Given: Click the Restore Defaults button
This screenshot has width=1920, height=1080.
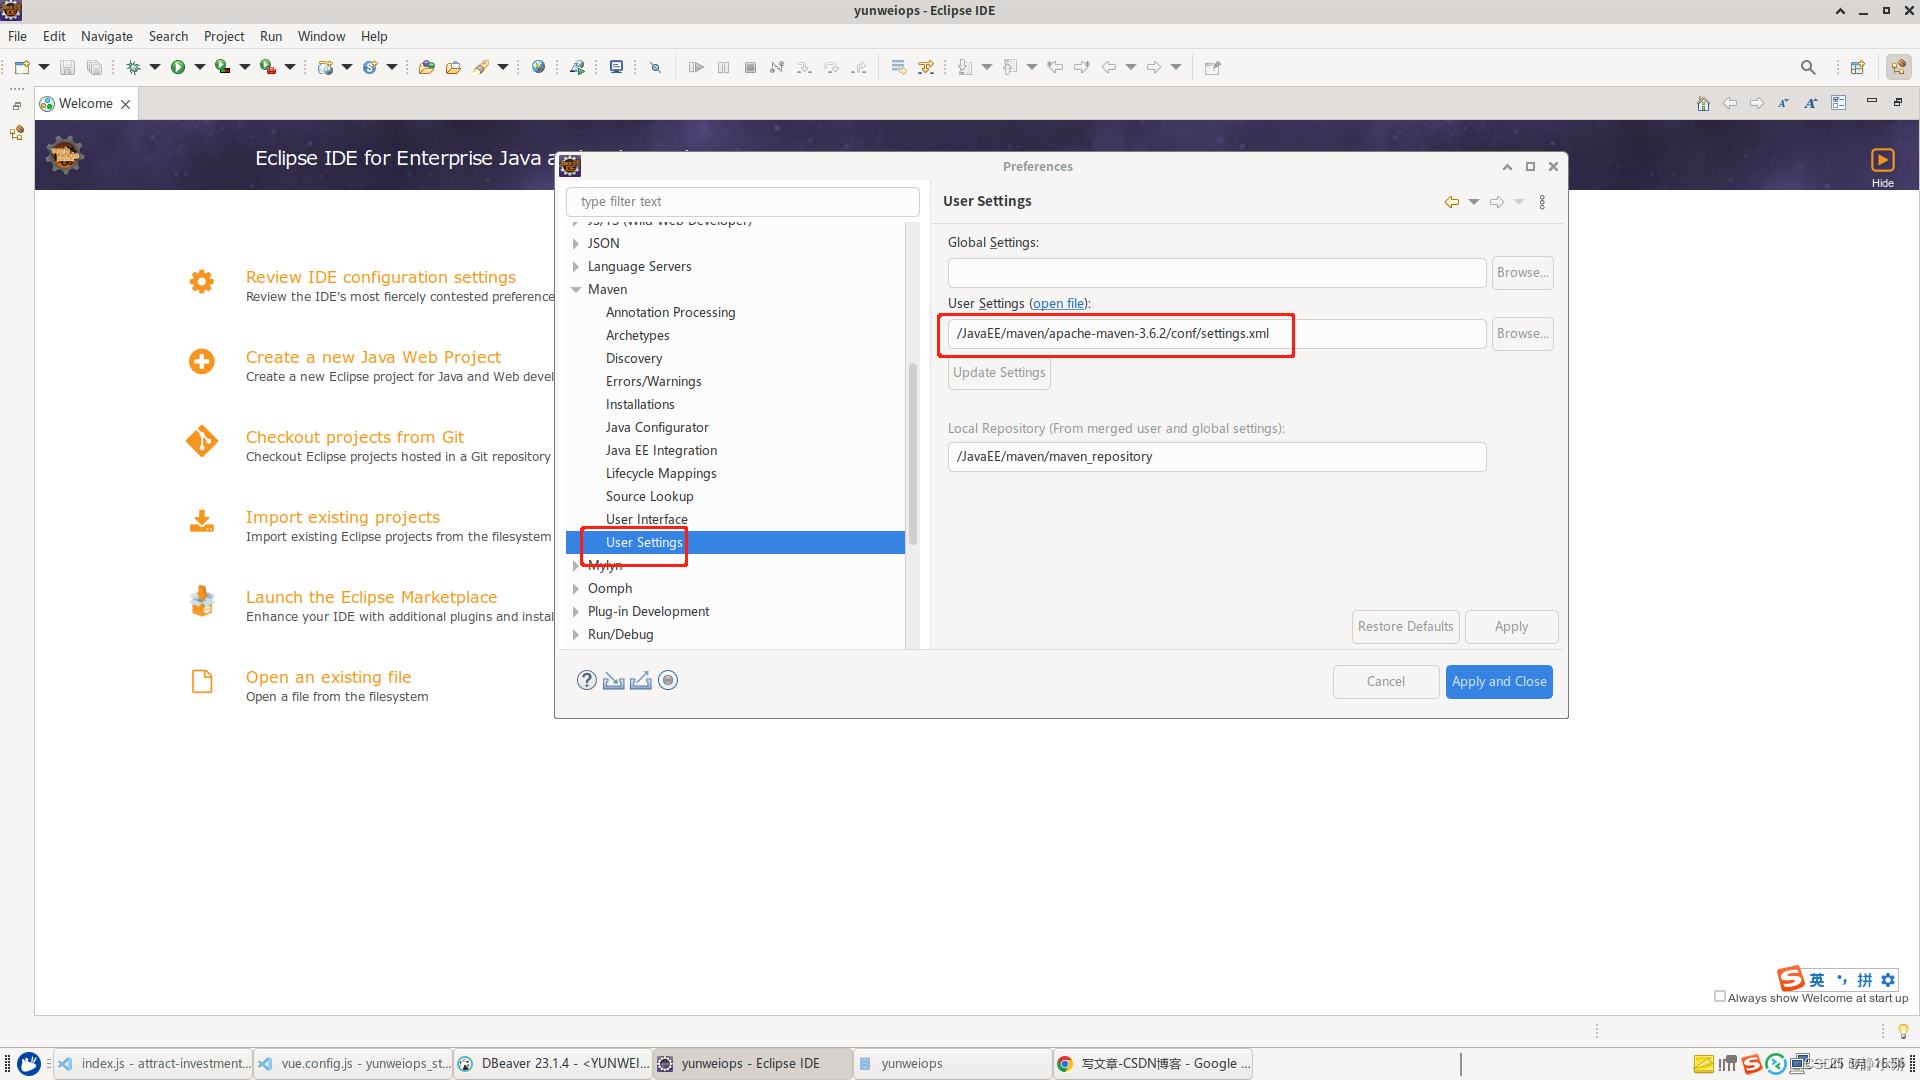Looking at the screenshot, I should [x=1406, y=627].
